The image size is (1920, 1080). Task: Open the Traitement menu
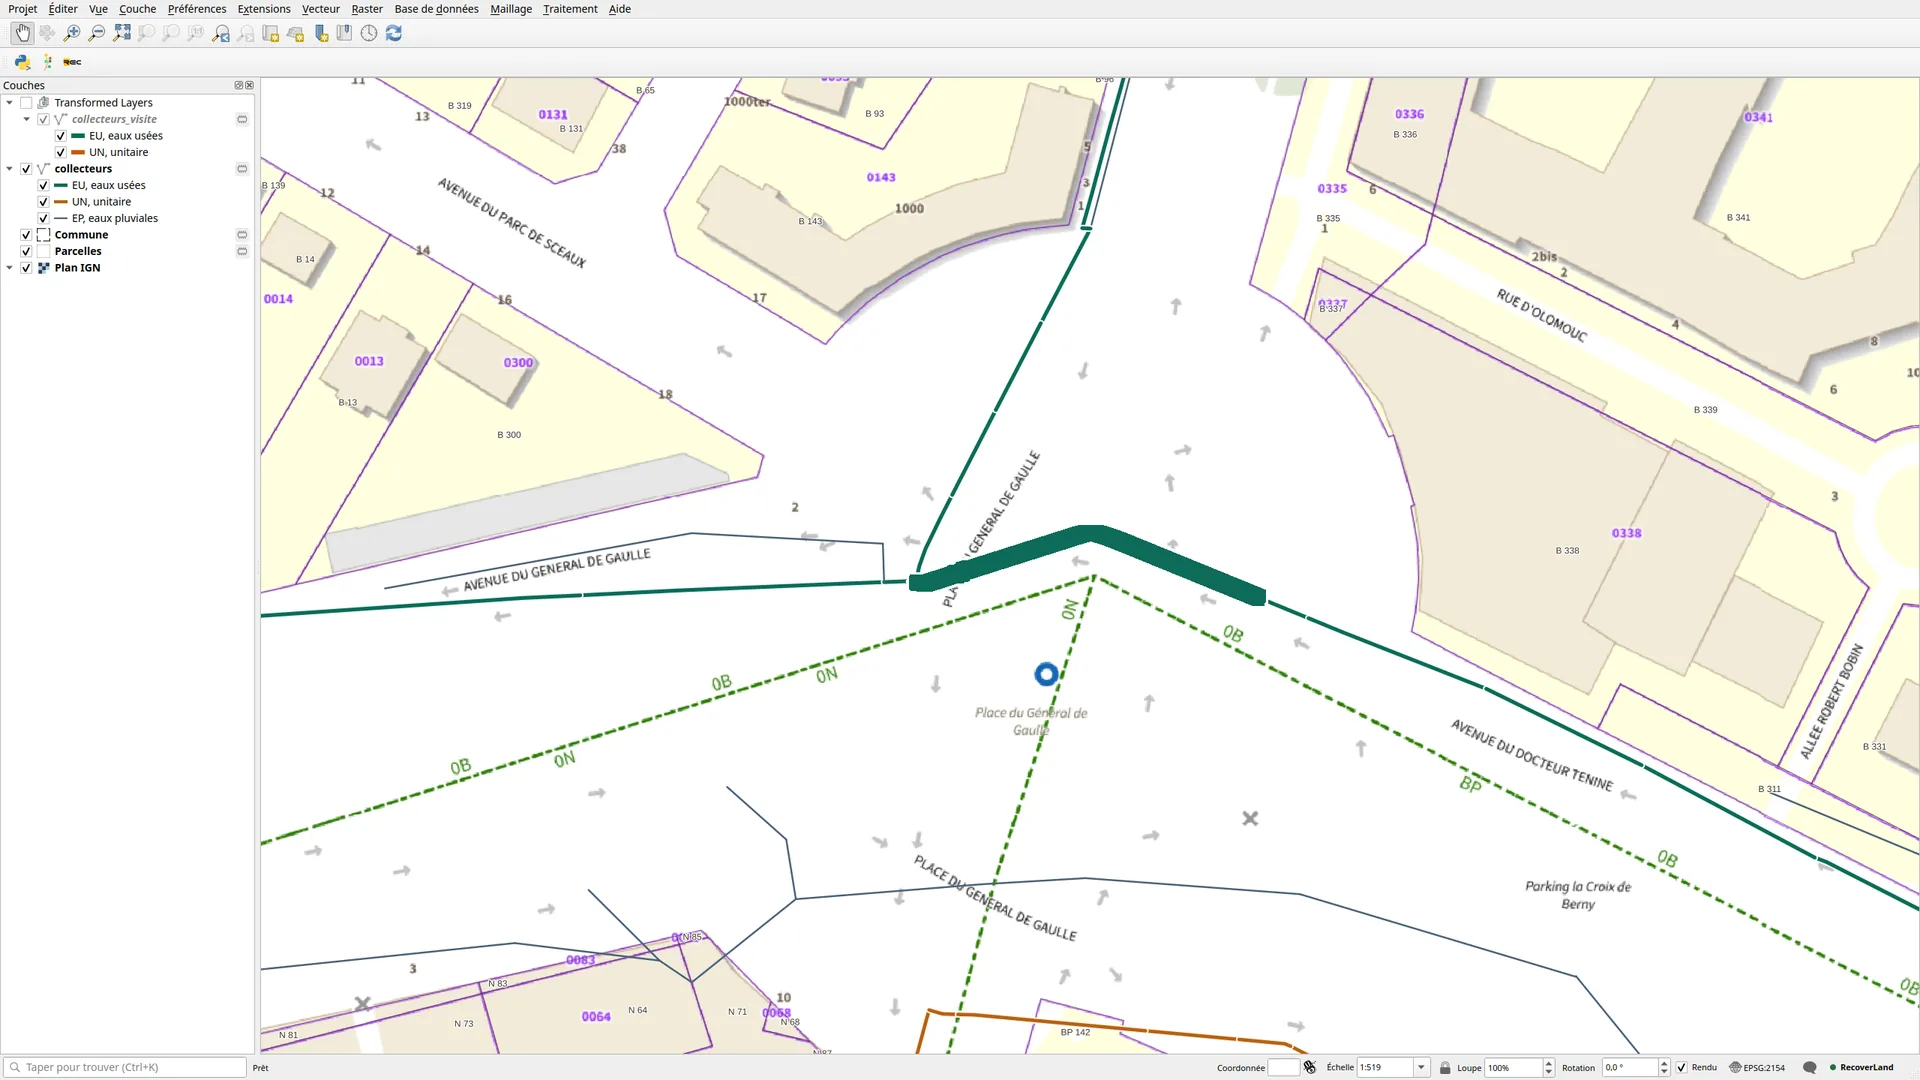pos(570,9)
